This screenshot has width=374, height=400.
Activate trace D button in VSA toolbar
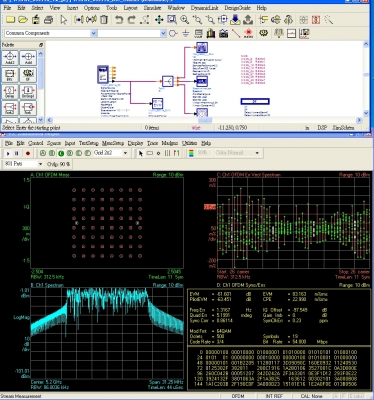coord(70,153)
